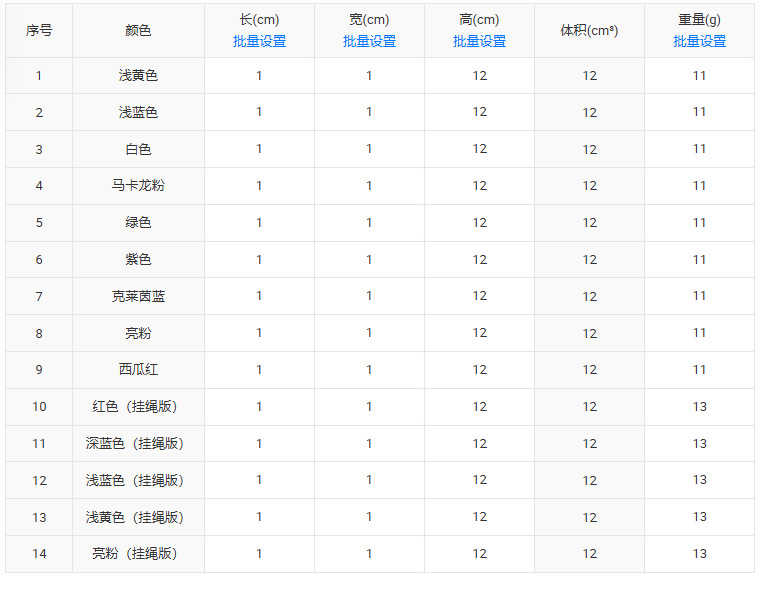
Task: Select the 紫色 color cell
Action: click(138, 260)
